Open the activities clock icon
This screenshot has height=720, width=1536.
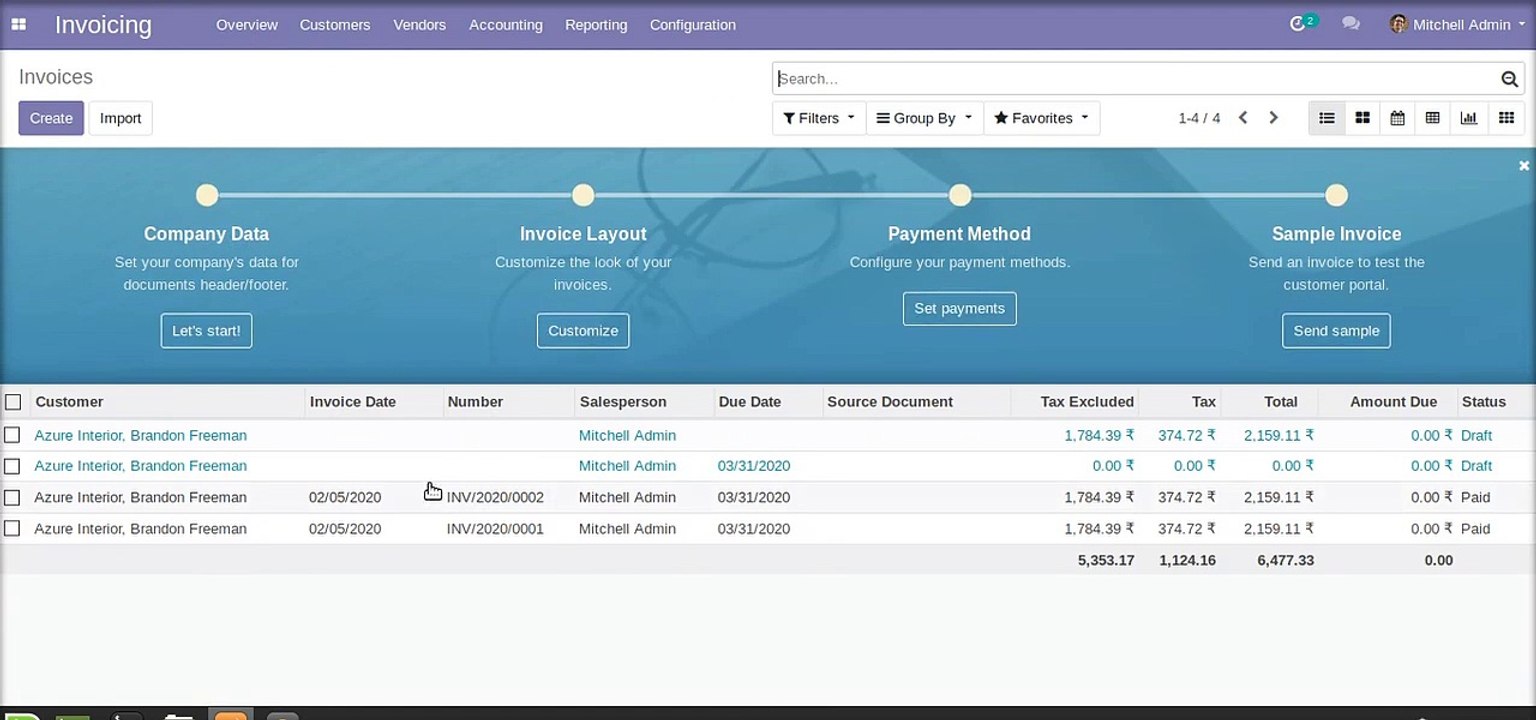(x=1298, y=24)
